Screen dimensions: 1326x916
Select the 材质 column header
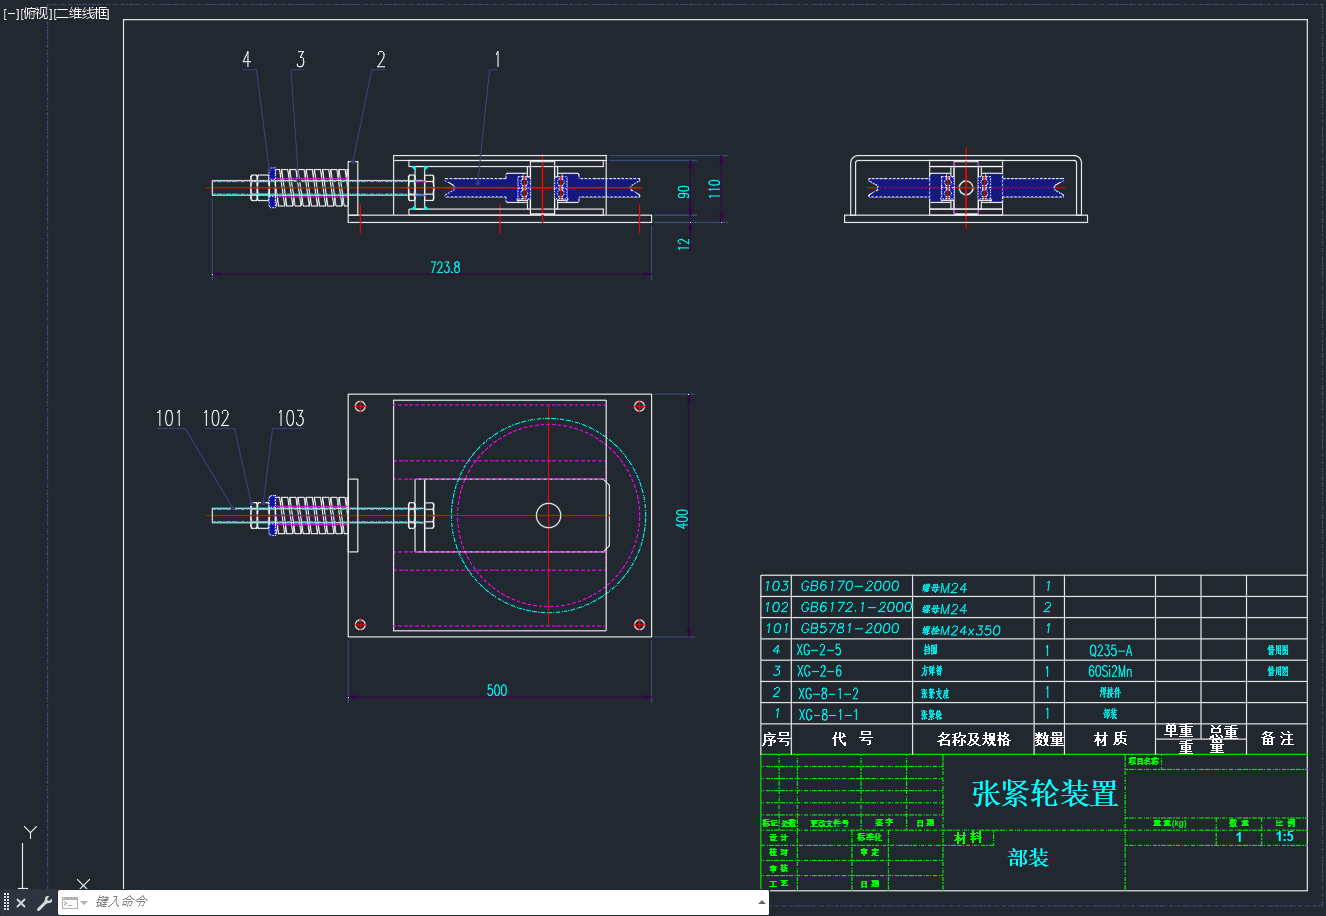coord(1110,738)
